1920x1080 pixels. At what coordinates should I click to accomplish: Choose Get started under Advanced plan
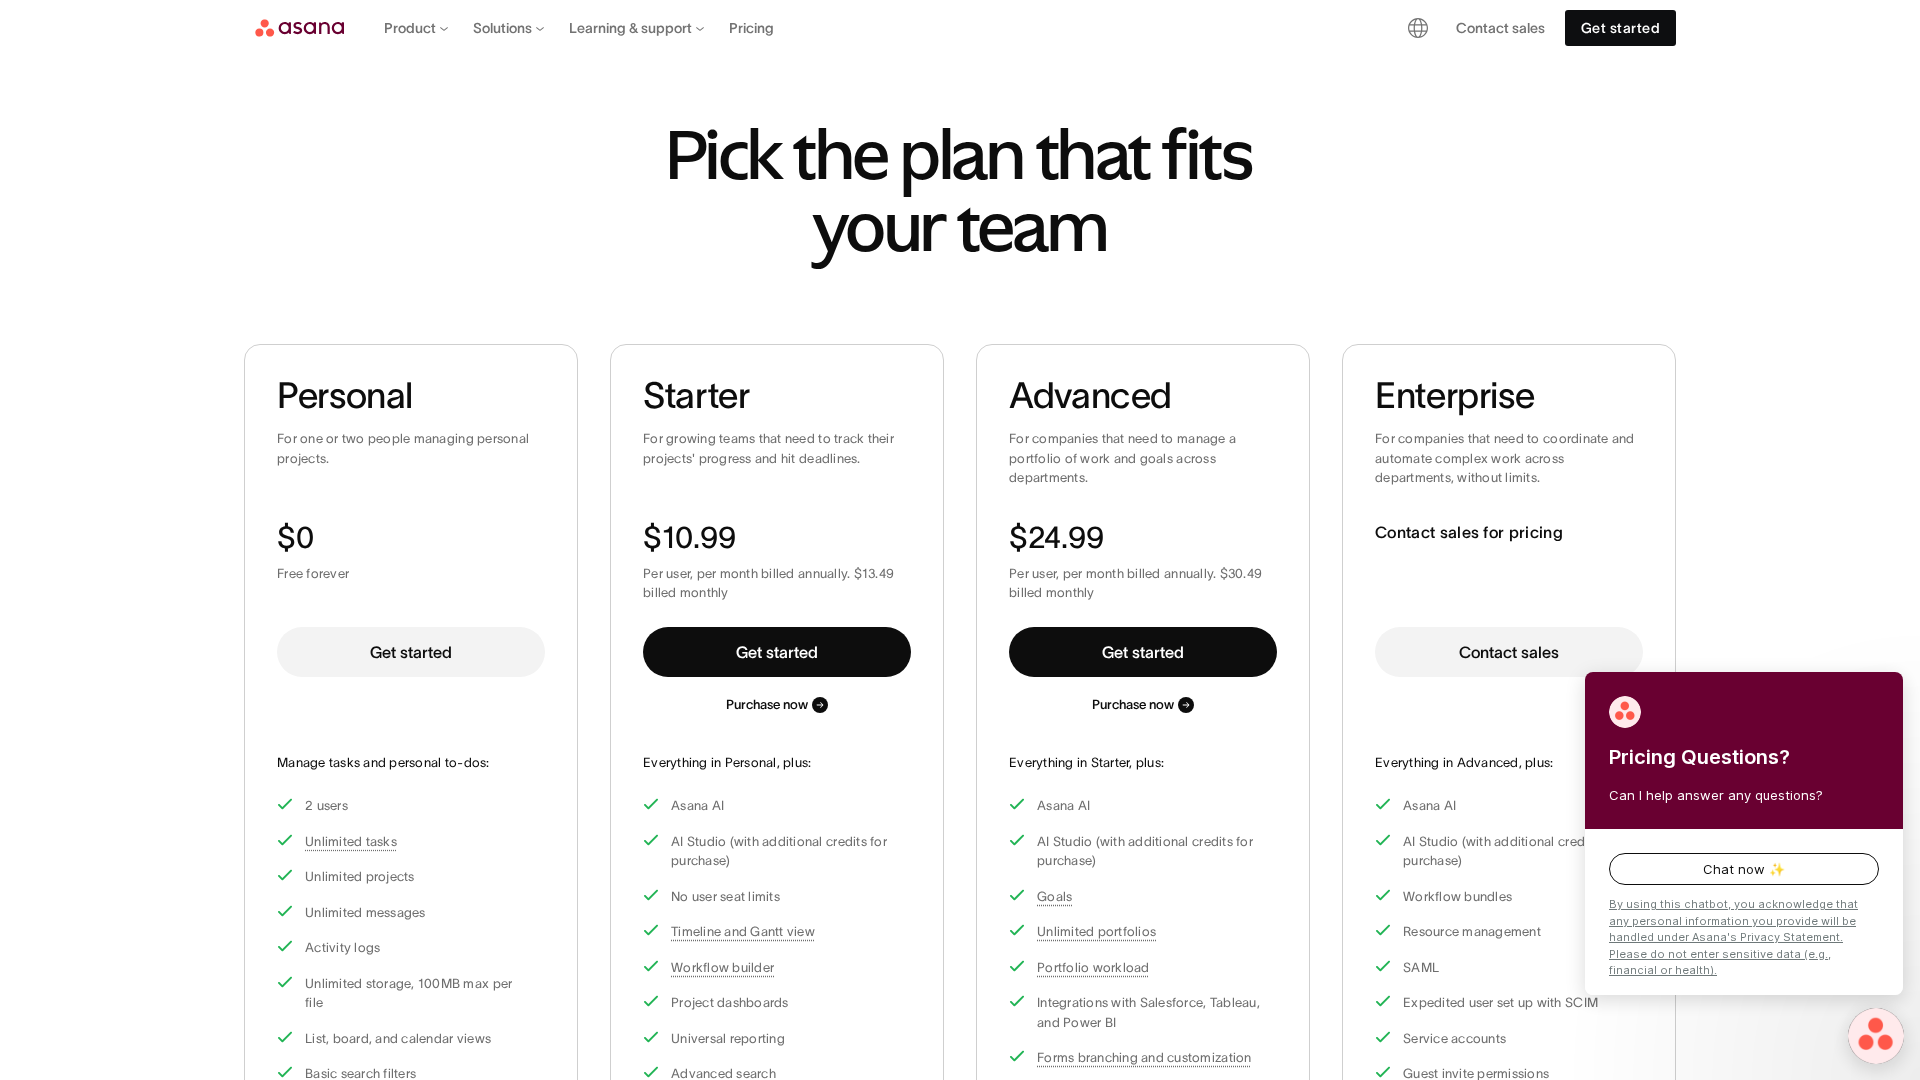(1143, 652)
